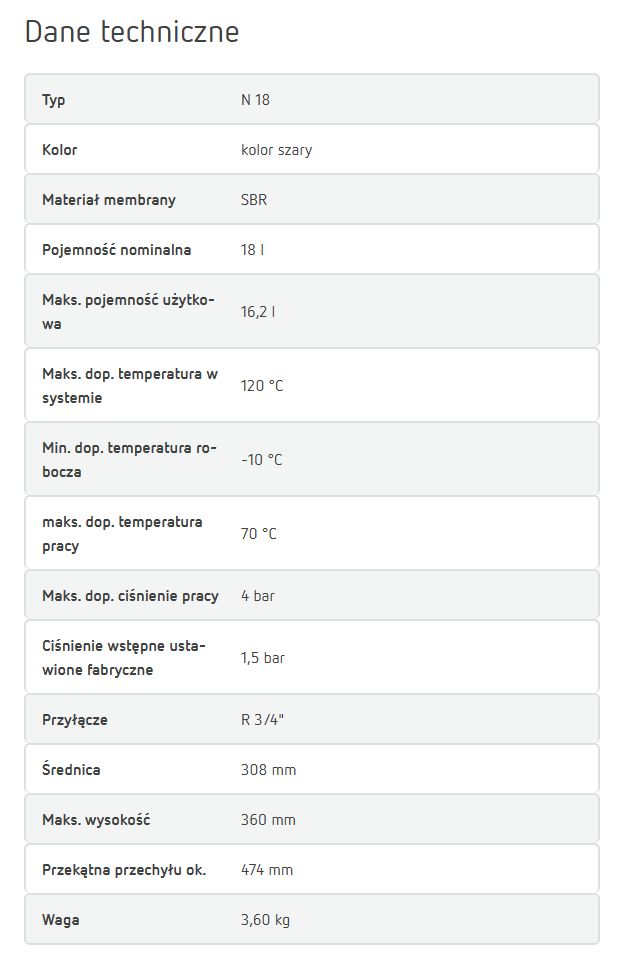Select the 'Min. dop. temperatura robocza' label
Image resolution: width=623 pixels, height=974 pixels.
(129, 460)
